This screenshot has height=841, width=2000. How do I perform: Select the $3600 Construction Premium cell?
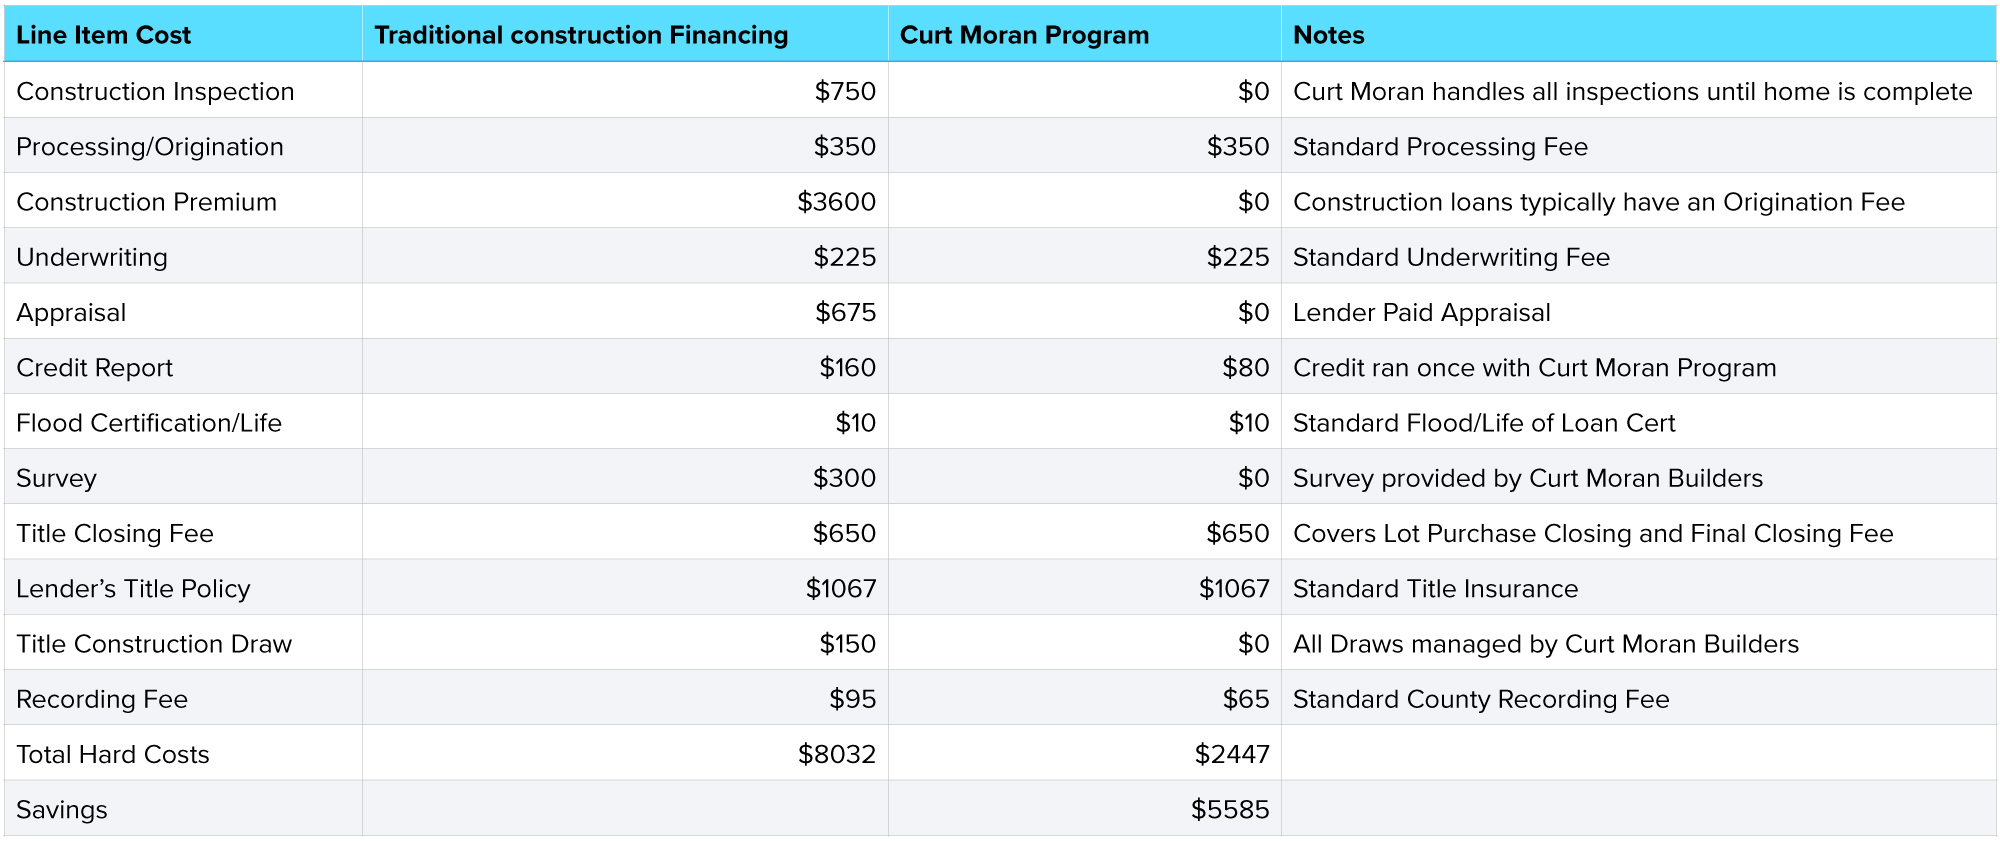pos(836,202)
